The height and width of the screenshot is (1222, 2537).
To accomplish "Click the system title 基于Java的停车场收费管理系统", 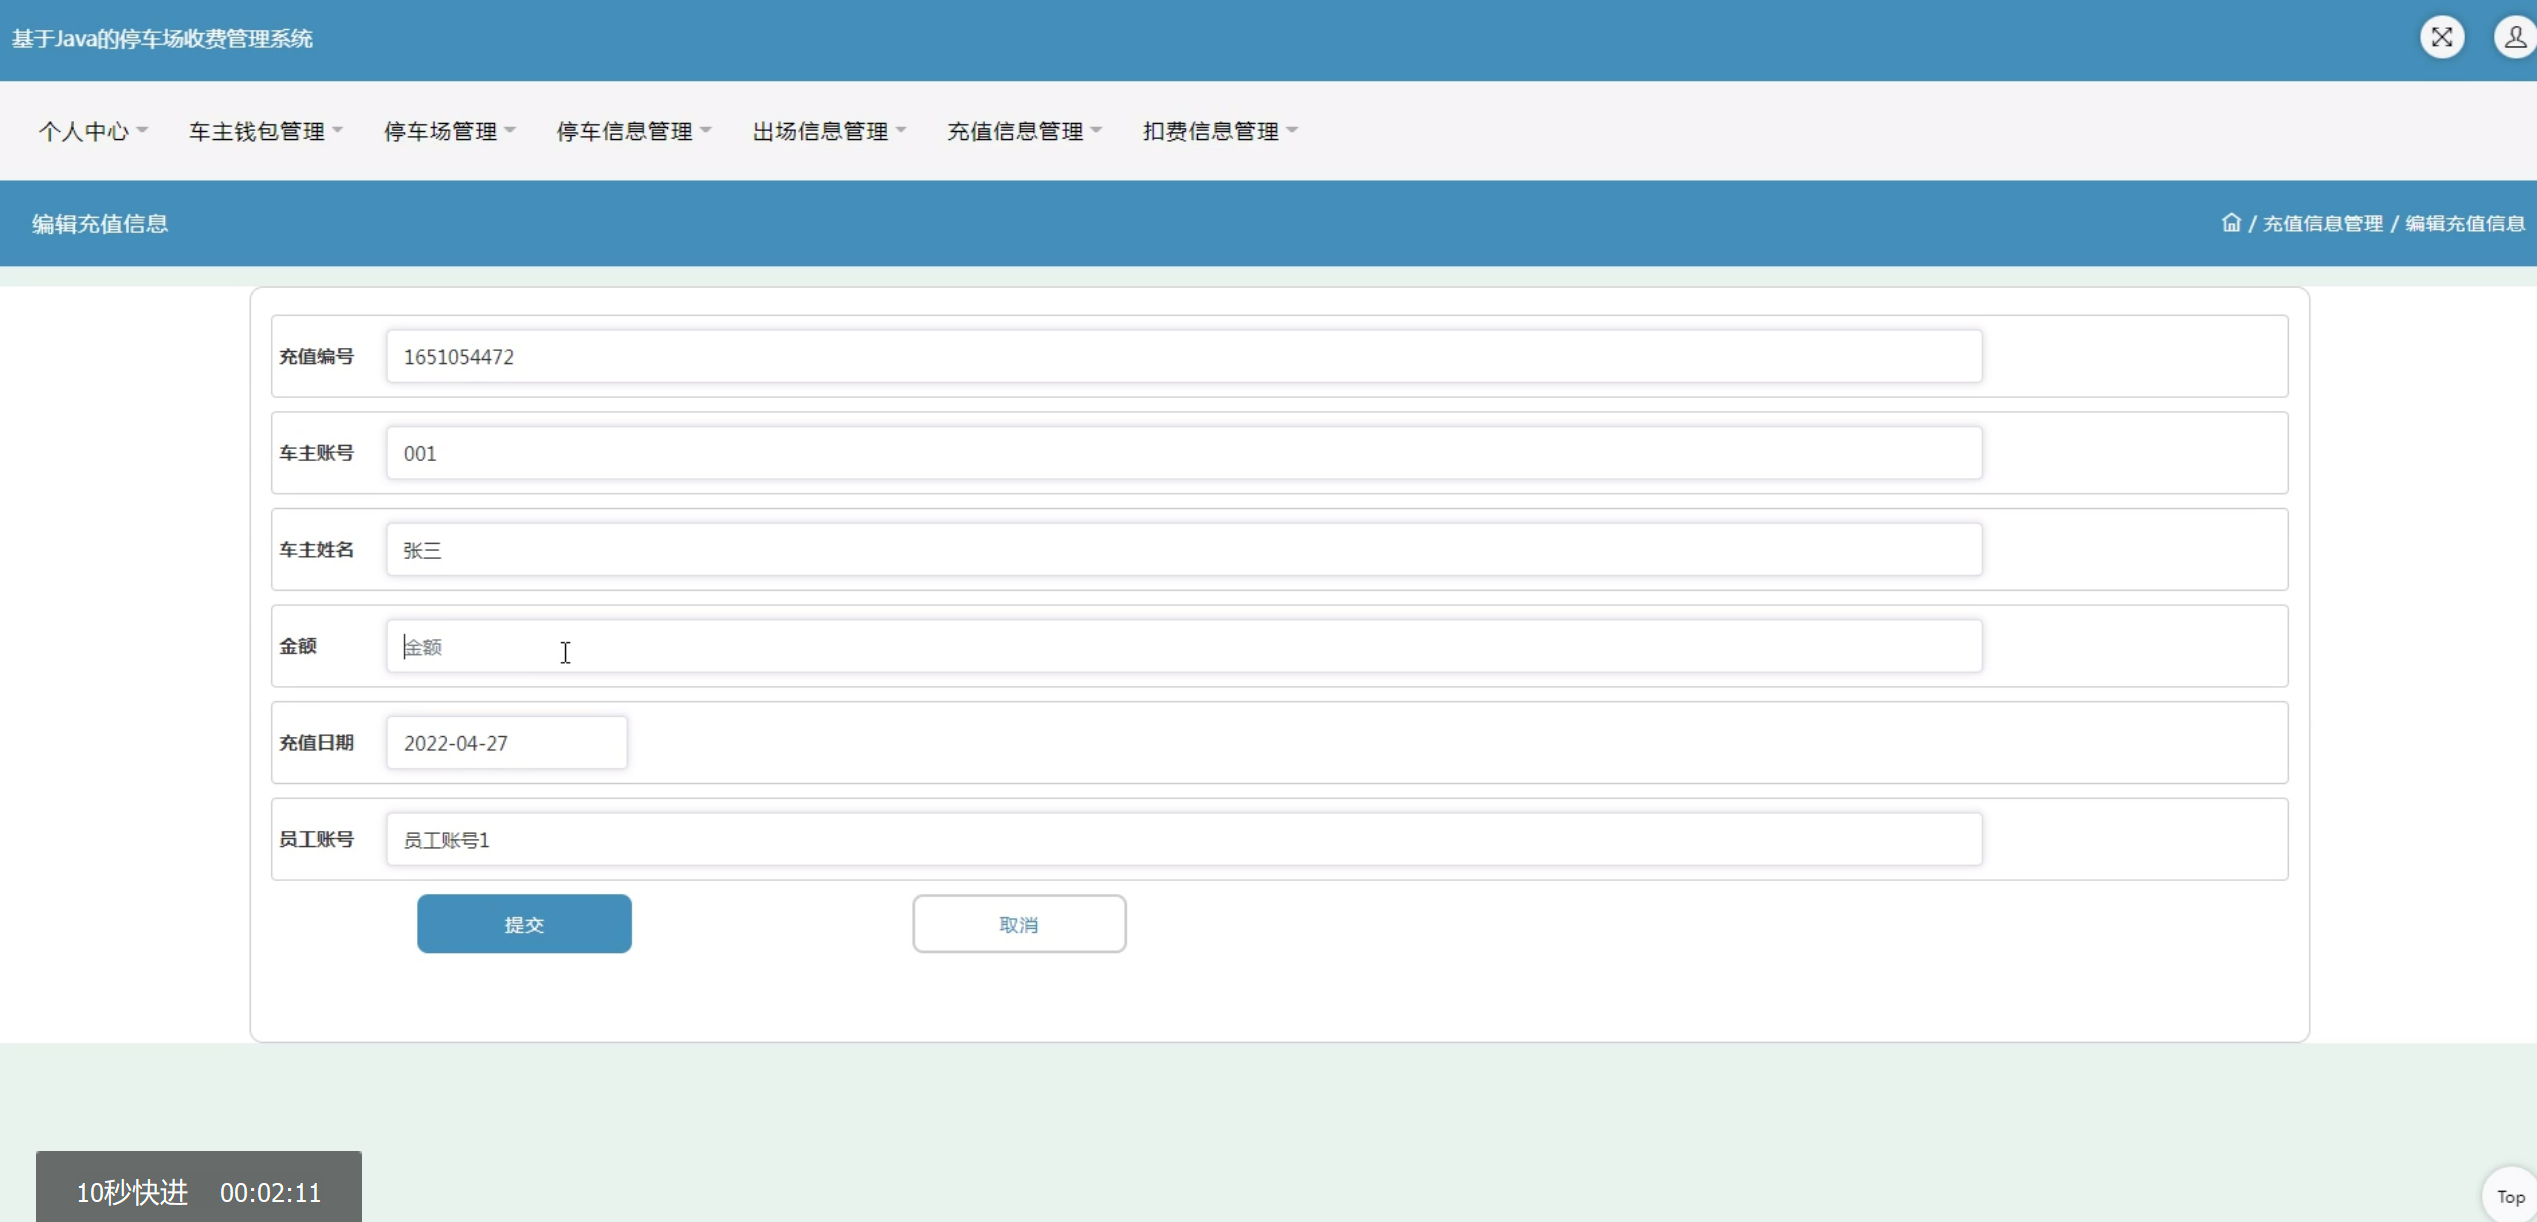I will [162, 39].
